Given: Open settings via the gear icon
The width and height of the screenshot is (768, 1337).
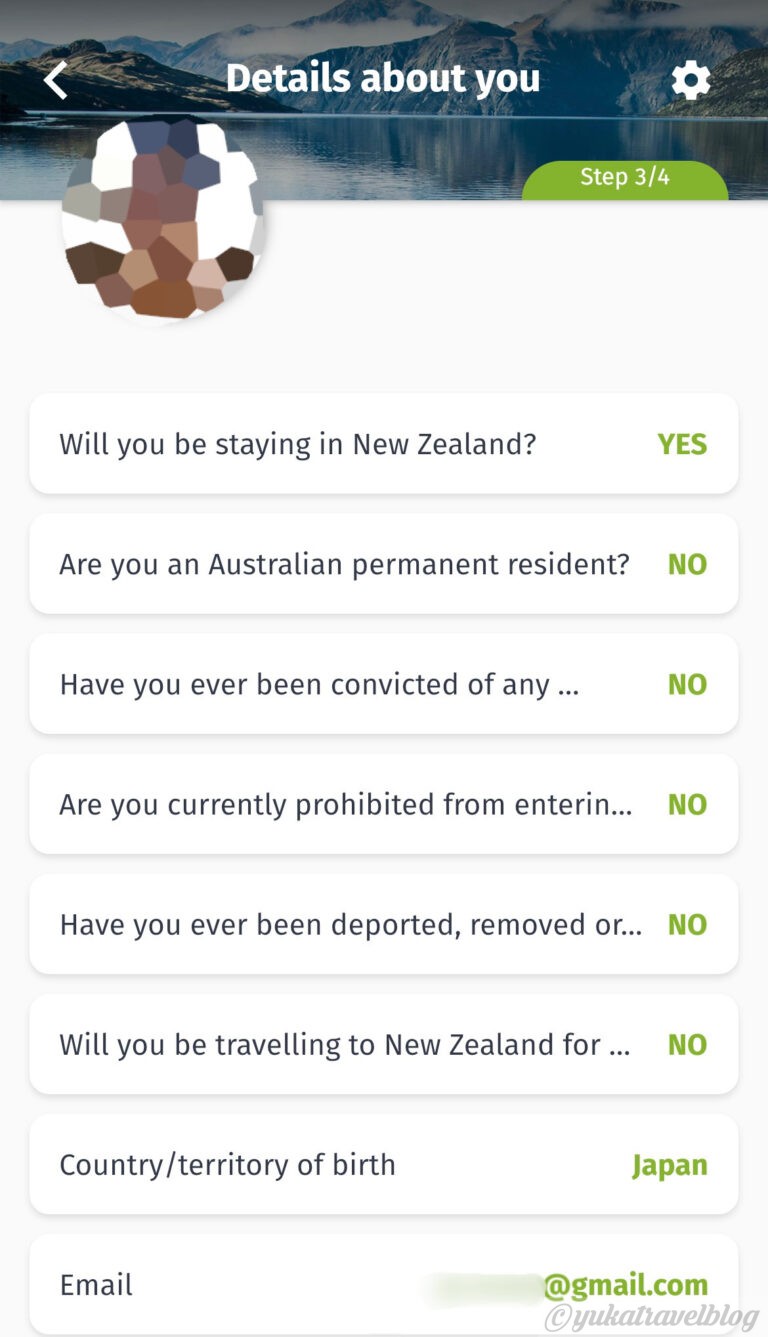Looking at the screenshot, I should click(x=690, y=80).
